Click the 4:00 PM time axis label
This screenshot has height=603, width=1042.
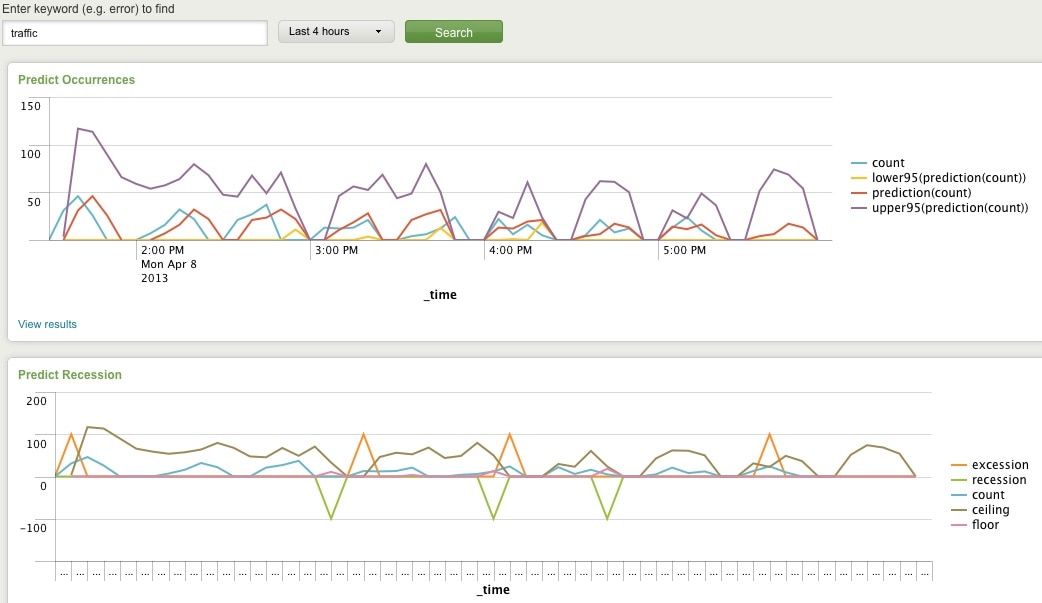point(510,250)
